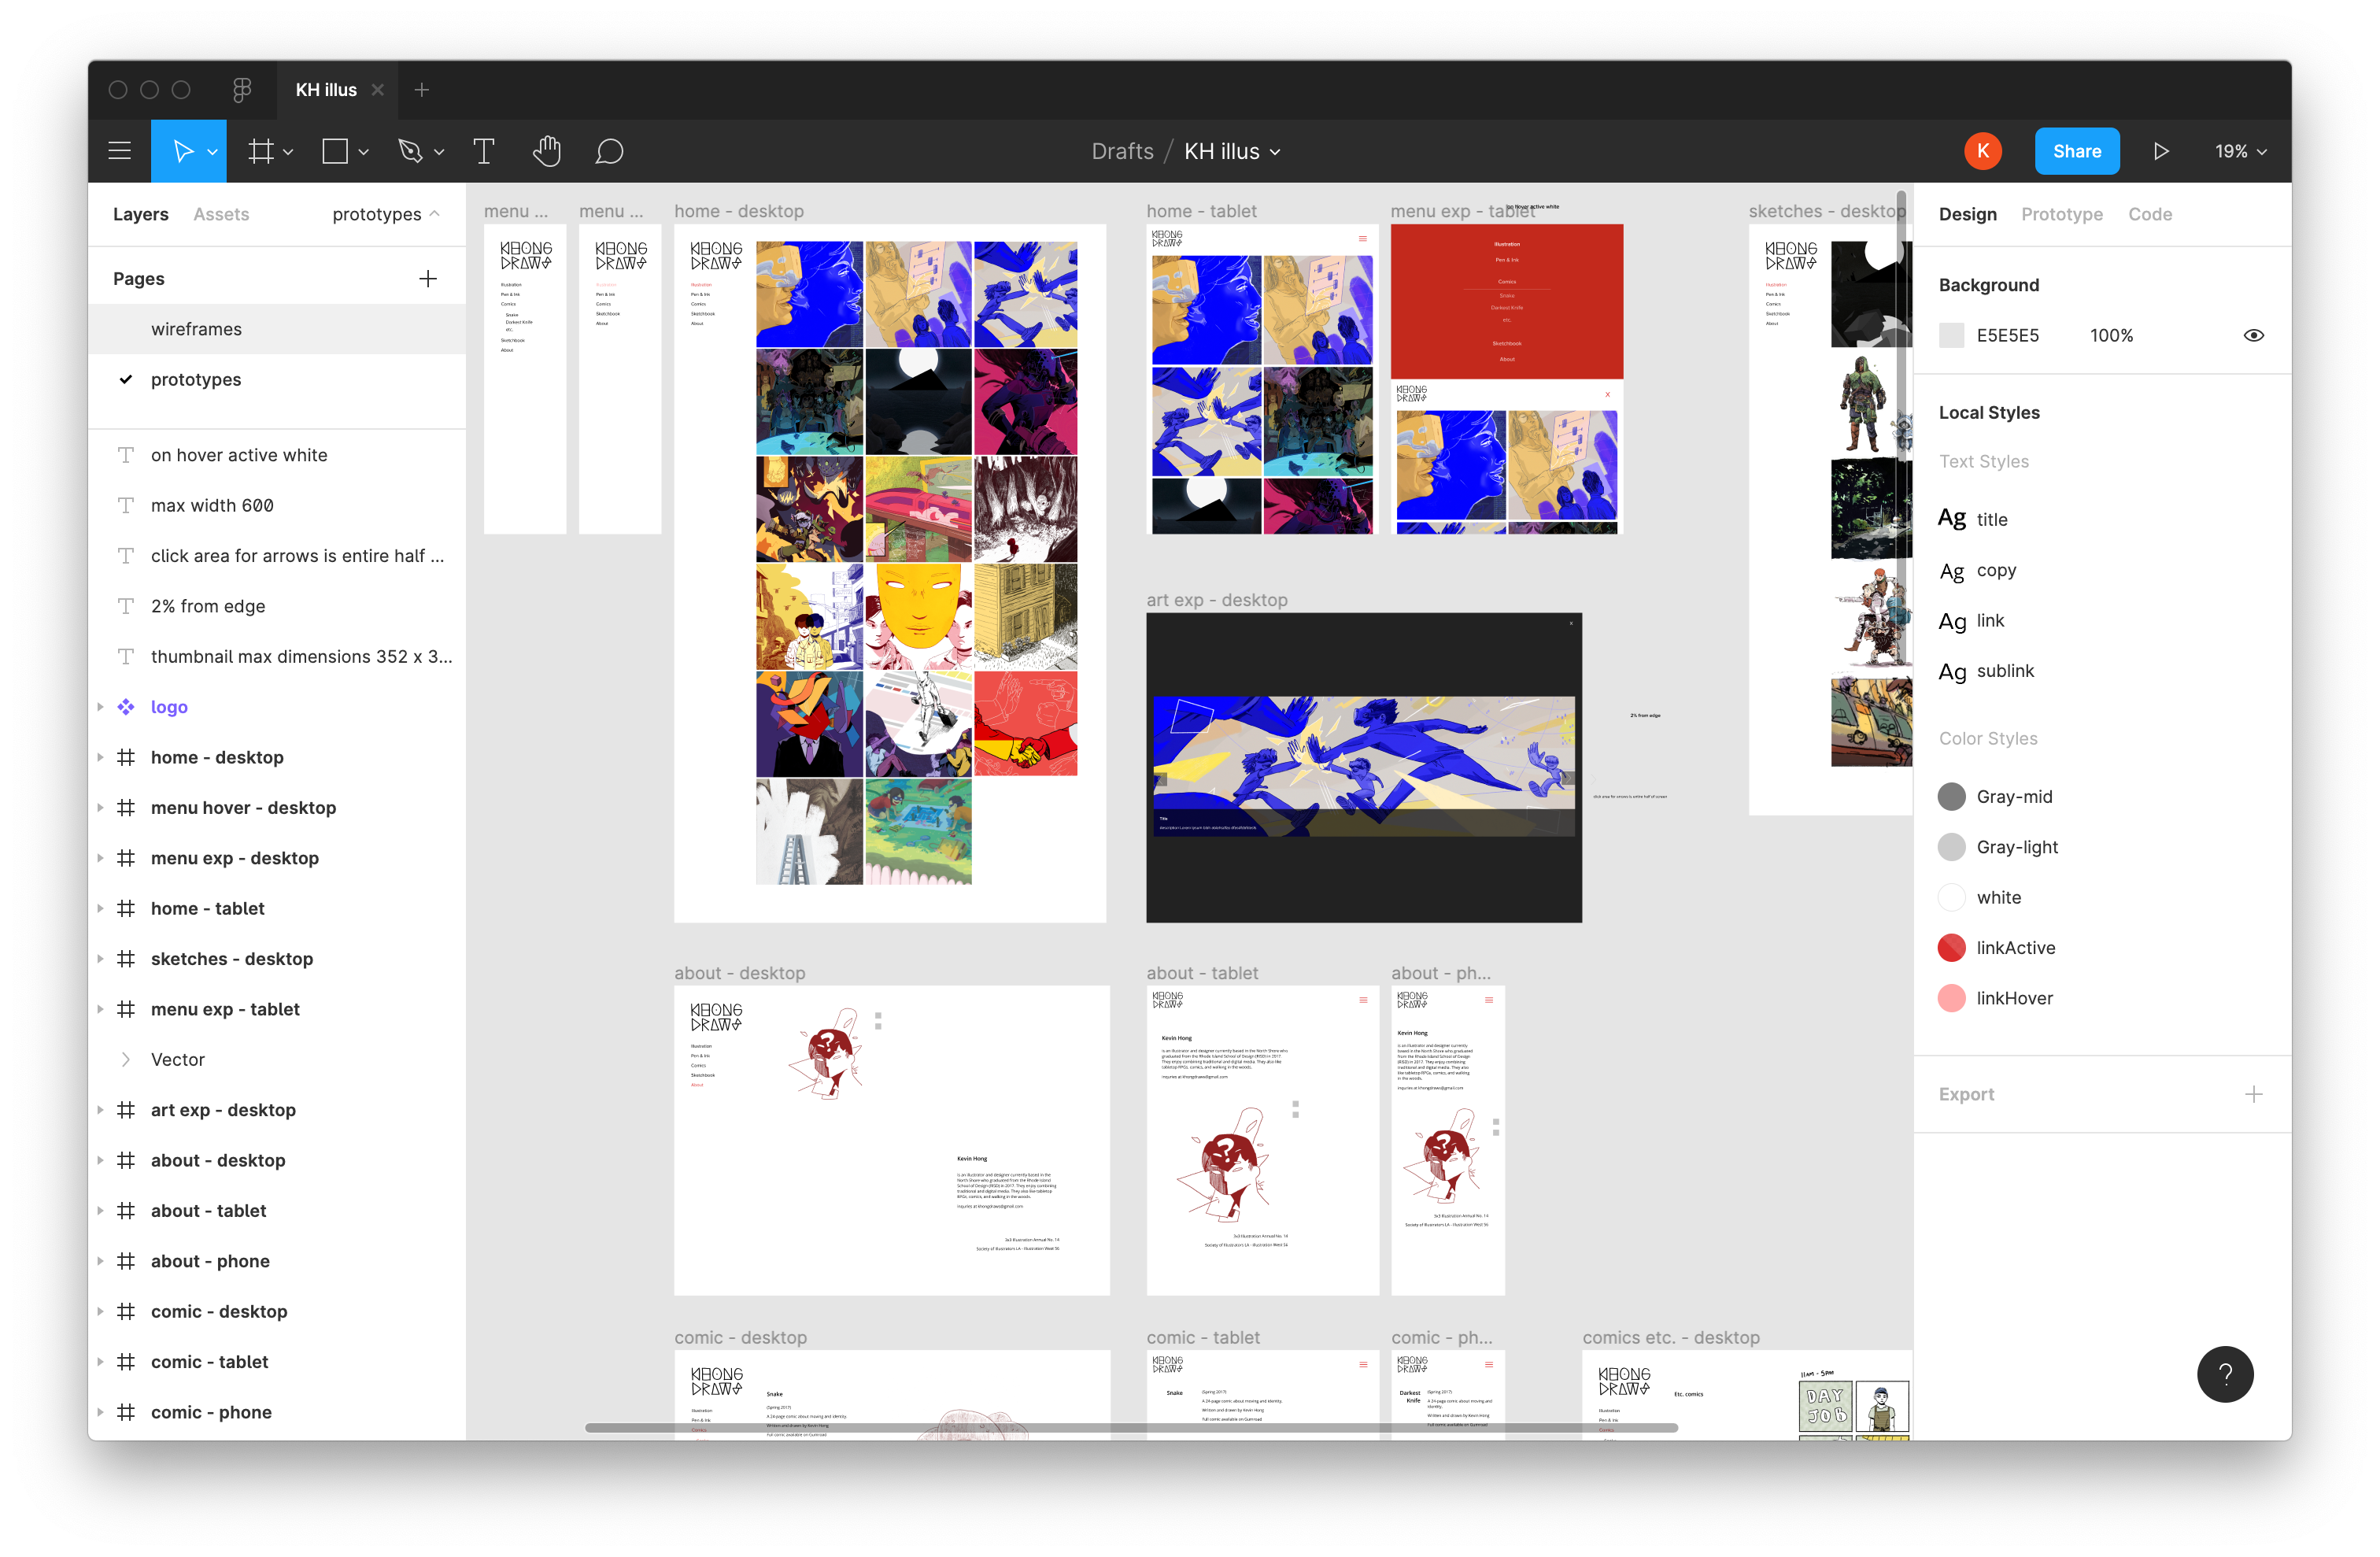Open the hamburger main menu

(x=120, y=151)
